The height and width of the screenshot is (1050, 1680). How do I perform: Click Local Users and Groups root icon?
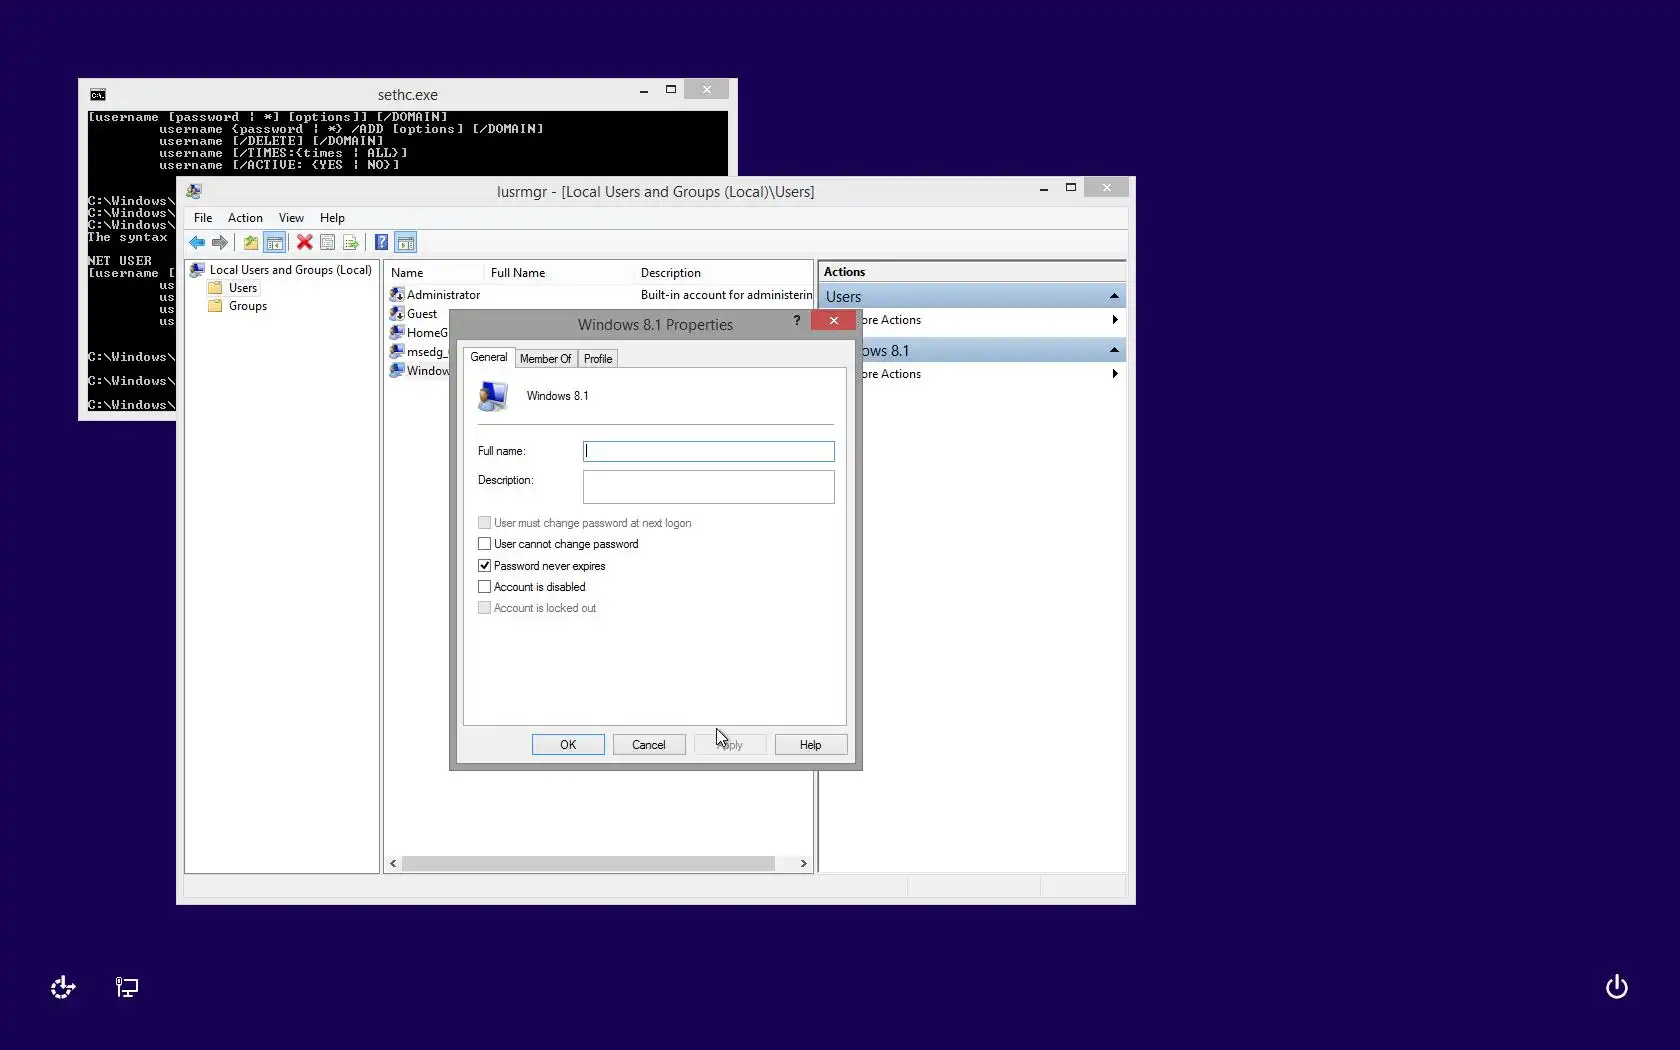[x=197, y=270]
